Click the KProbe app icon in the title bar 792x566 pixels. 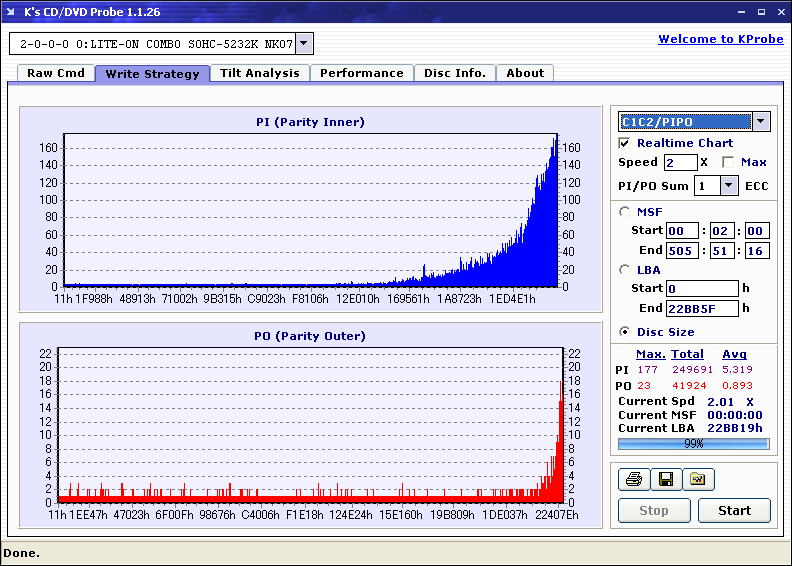(11, 12)
